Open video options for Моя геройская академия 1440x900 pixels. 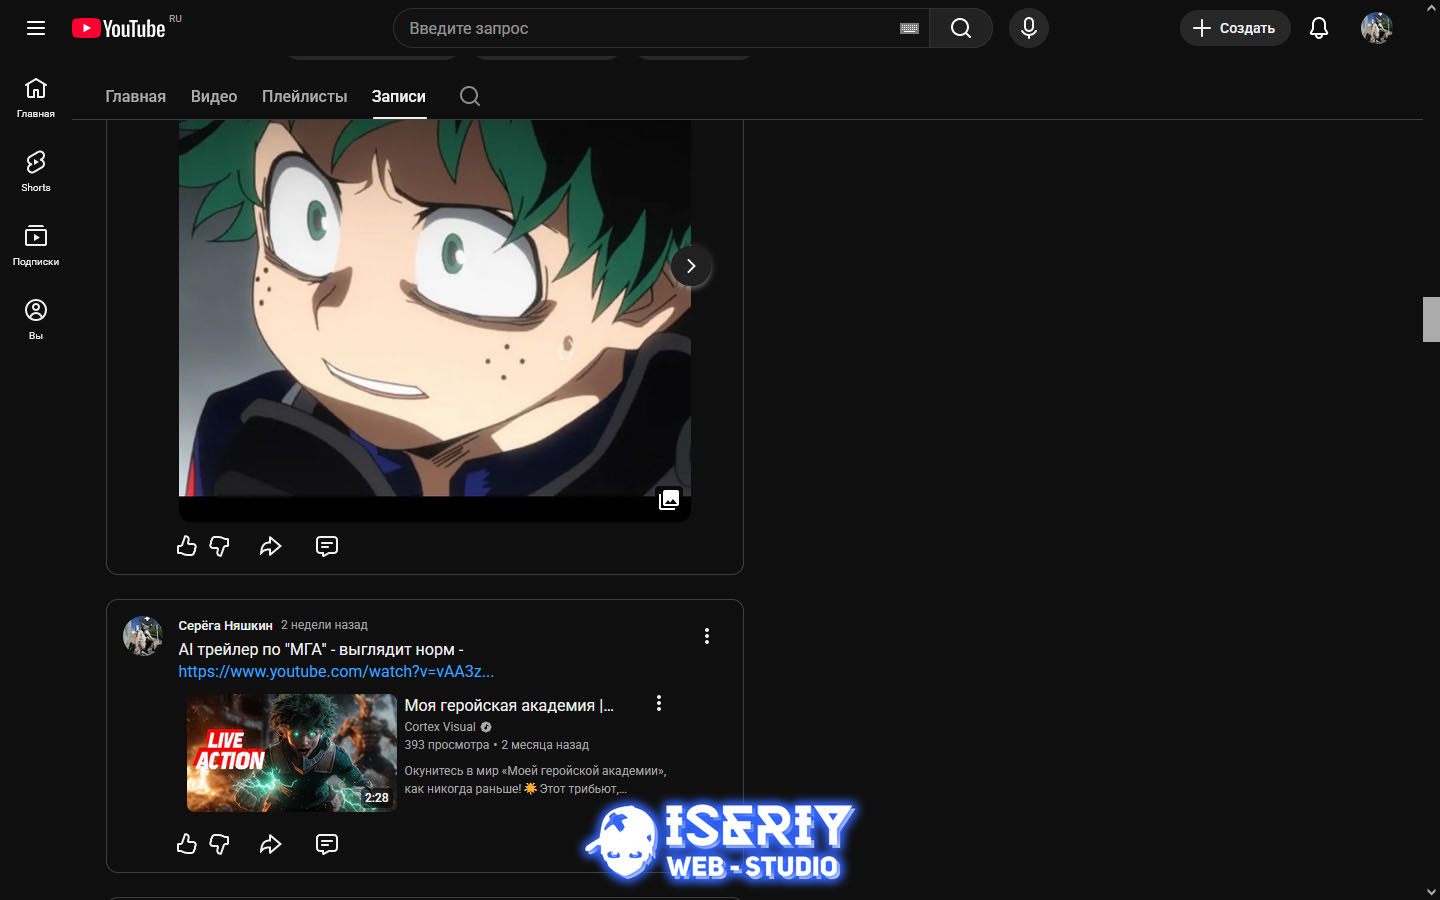[658, 704]
